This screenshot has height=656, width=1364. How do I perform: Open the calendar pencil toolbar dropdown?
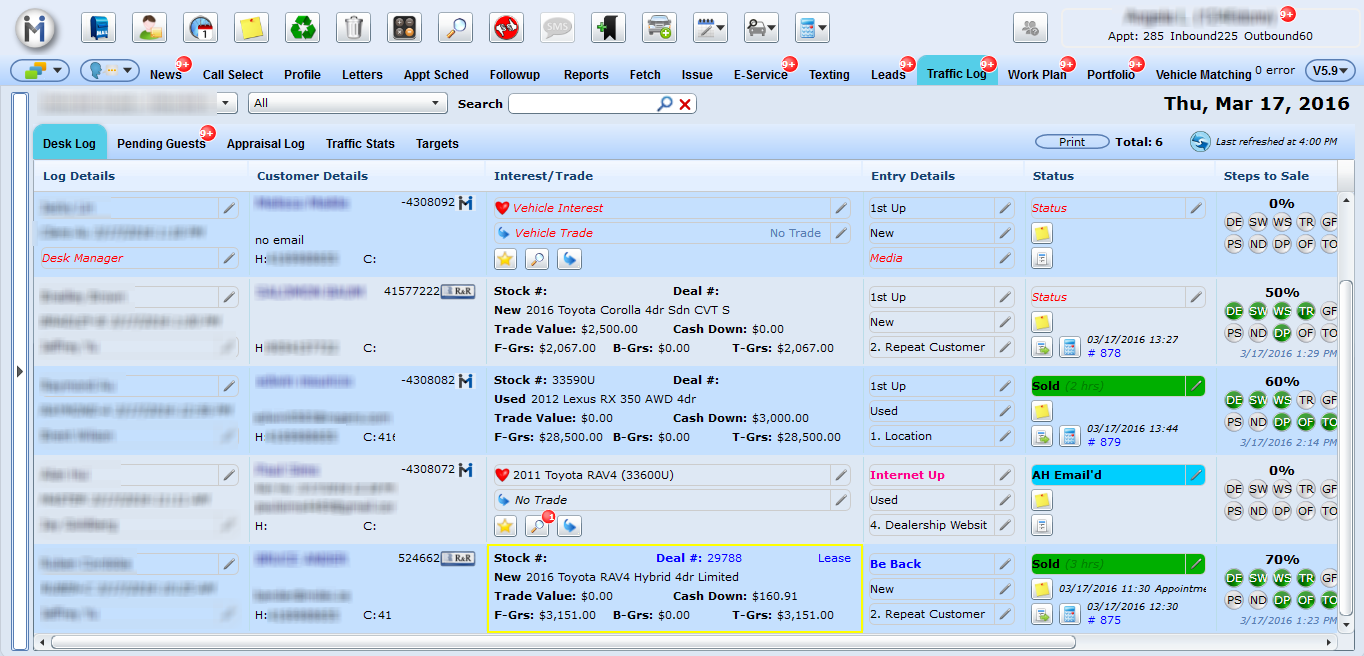711,28
